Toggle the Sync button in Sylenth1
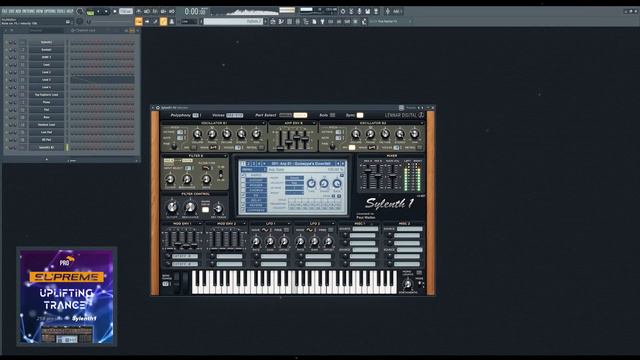The image size is (640, 360). [x=360, y=115]
